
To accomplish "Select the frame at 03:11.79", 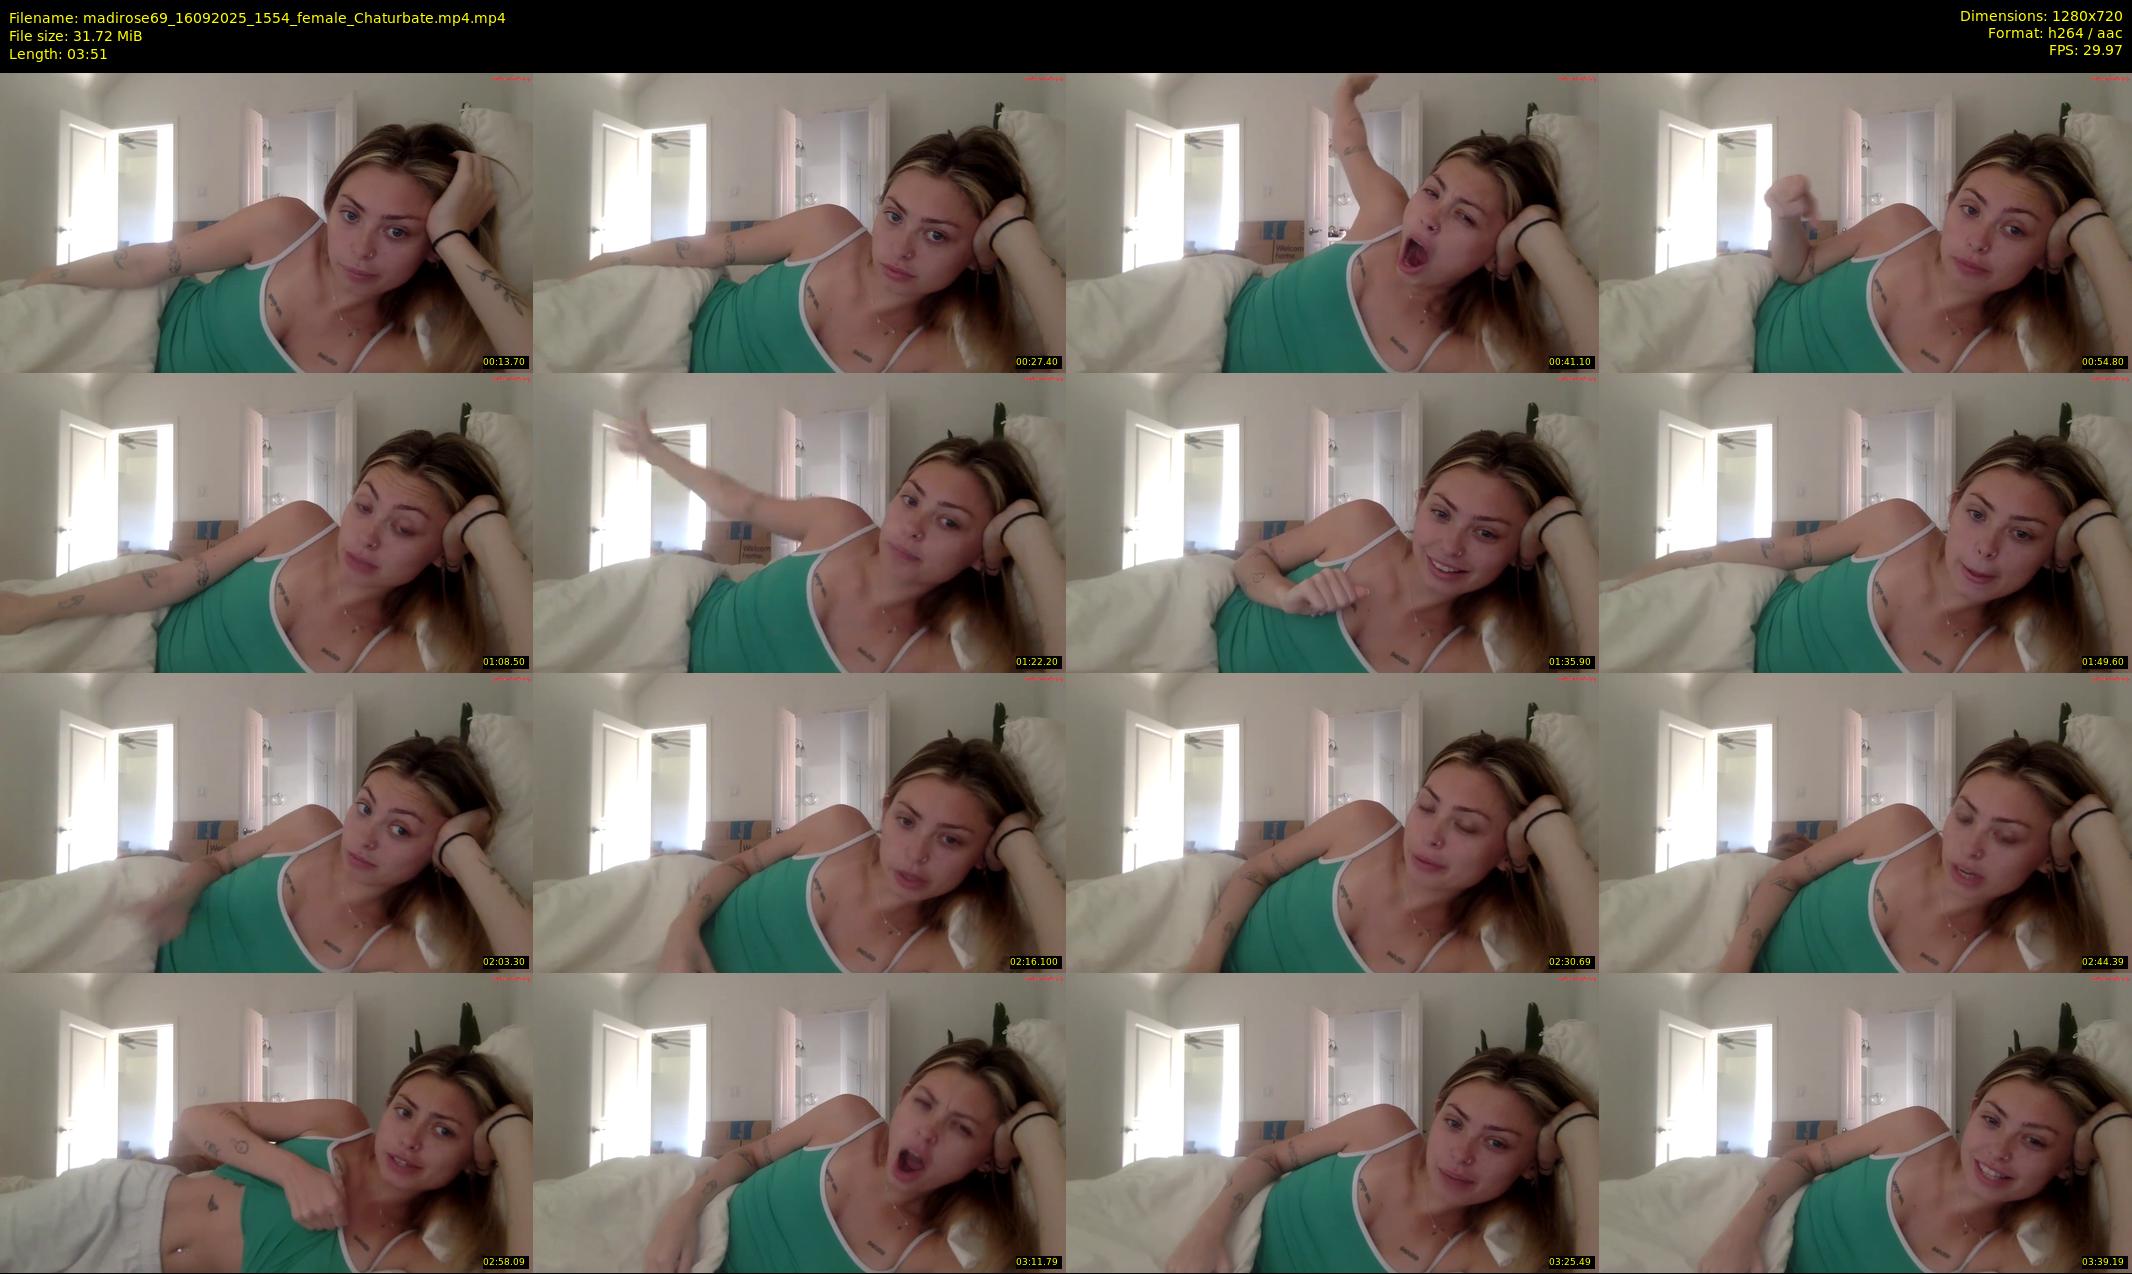I will tap(799, 1122).
